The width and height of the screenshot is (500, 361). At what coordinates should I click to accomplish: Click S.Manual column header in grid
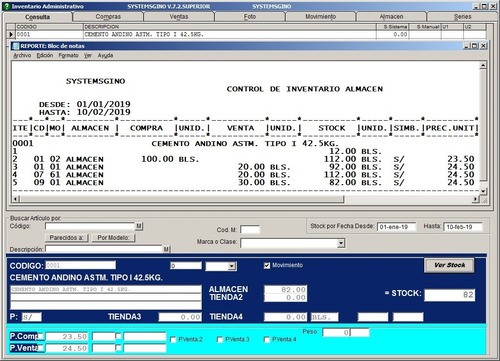(425, 27)
